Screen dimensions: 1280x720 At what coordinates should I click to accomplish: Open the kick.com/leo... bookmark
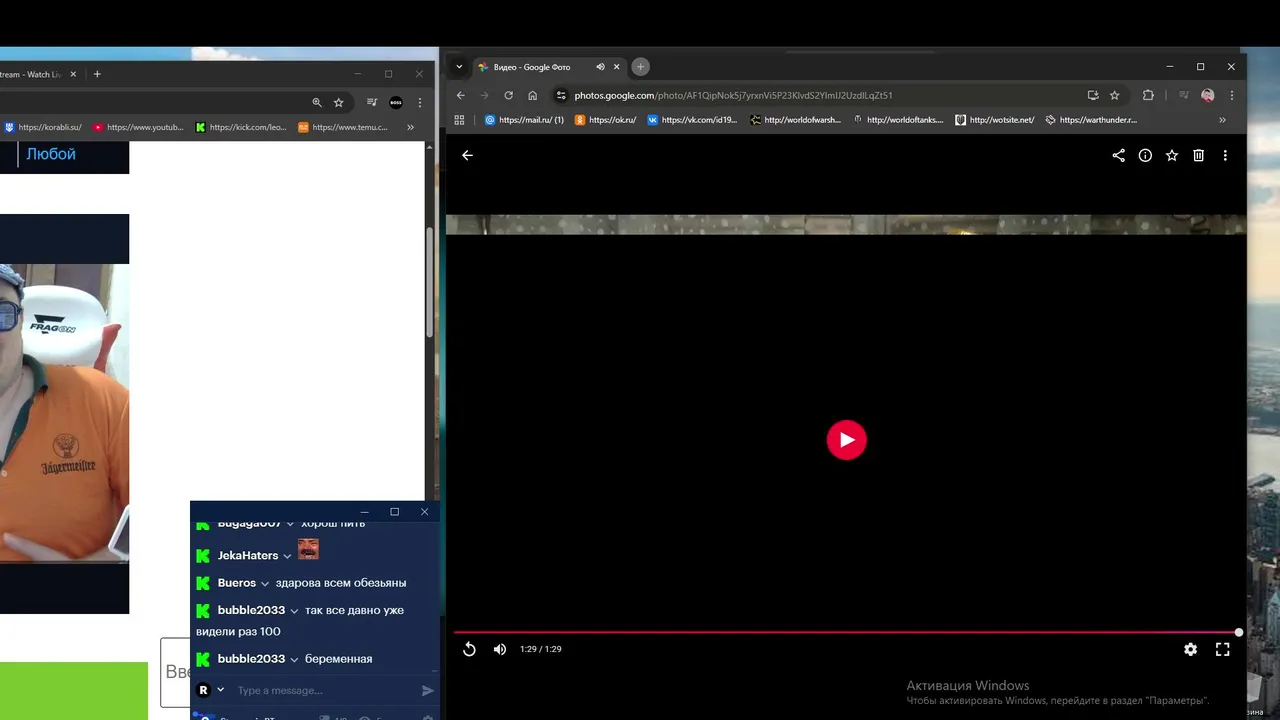coord(241,127)
